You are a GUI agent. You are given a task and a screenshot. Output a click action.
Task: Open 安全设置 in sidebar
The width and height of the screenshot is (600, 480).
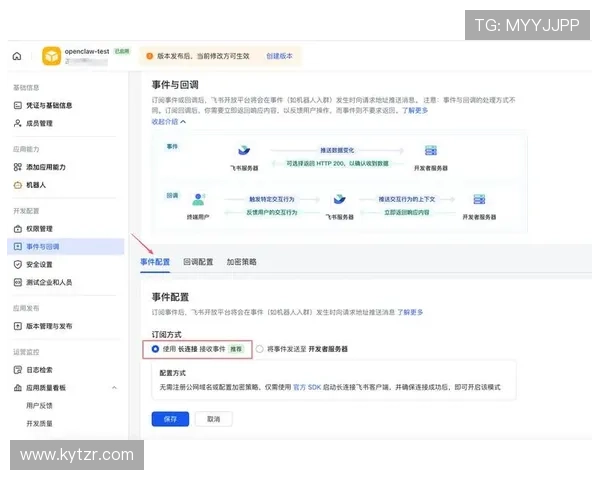pos(39,264)
